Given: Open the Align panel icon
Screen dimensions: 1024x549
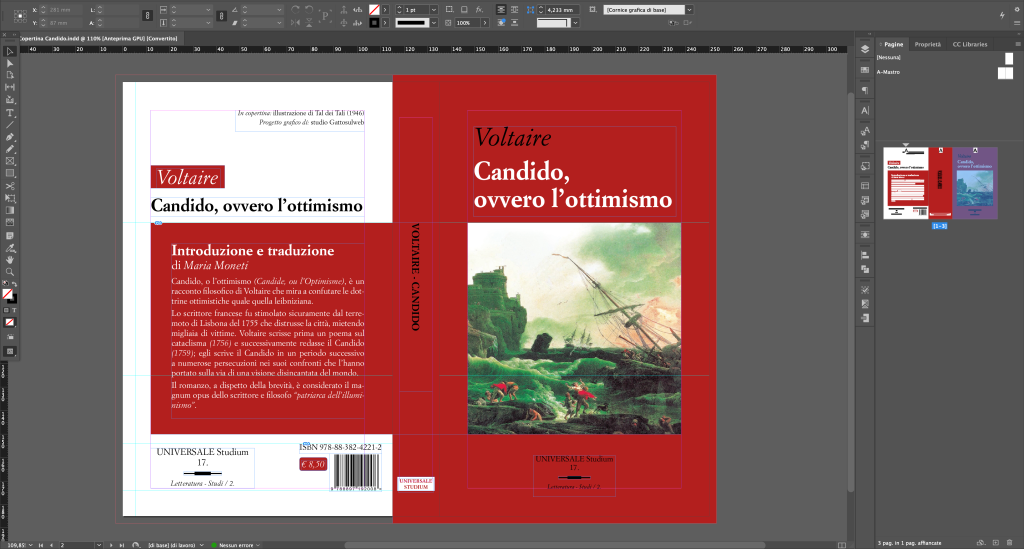Looking at the screenshot, I should tap(865, 255).
